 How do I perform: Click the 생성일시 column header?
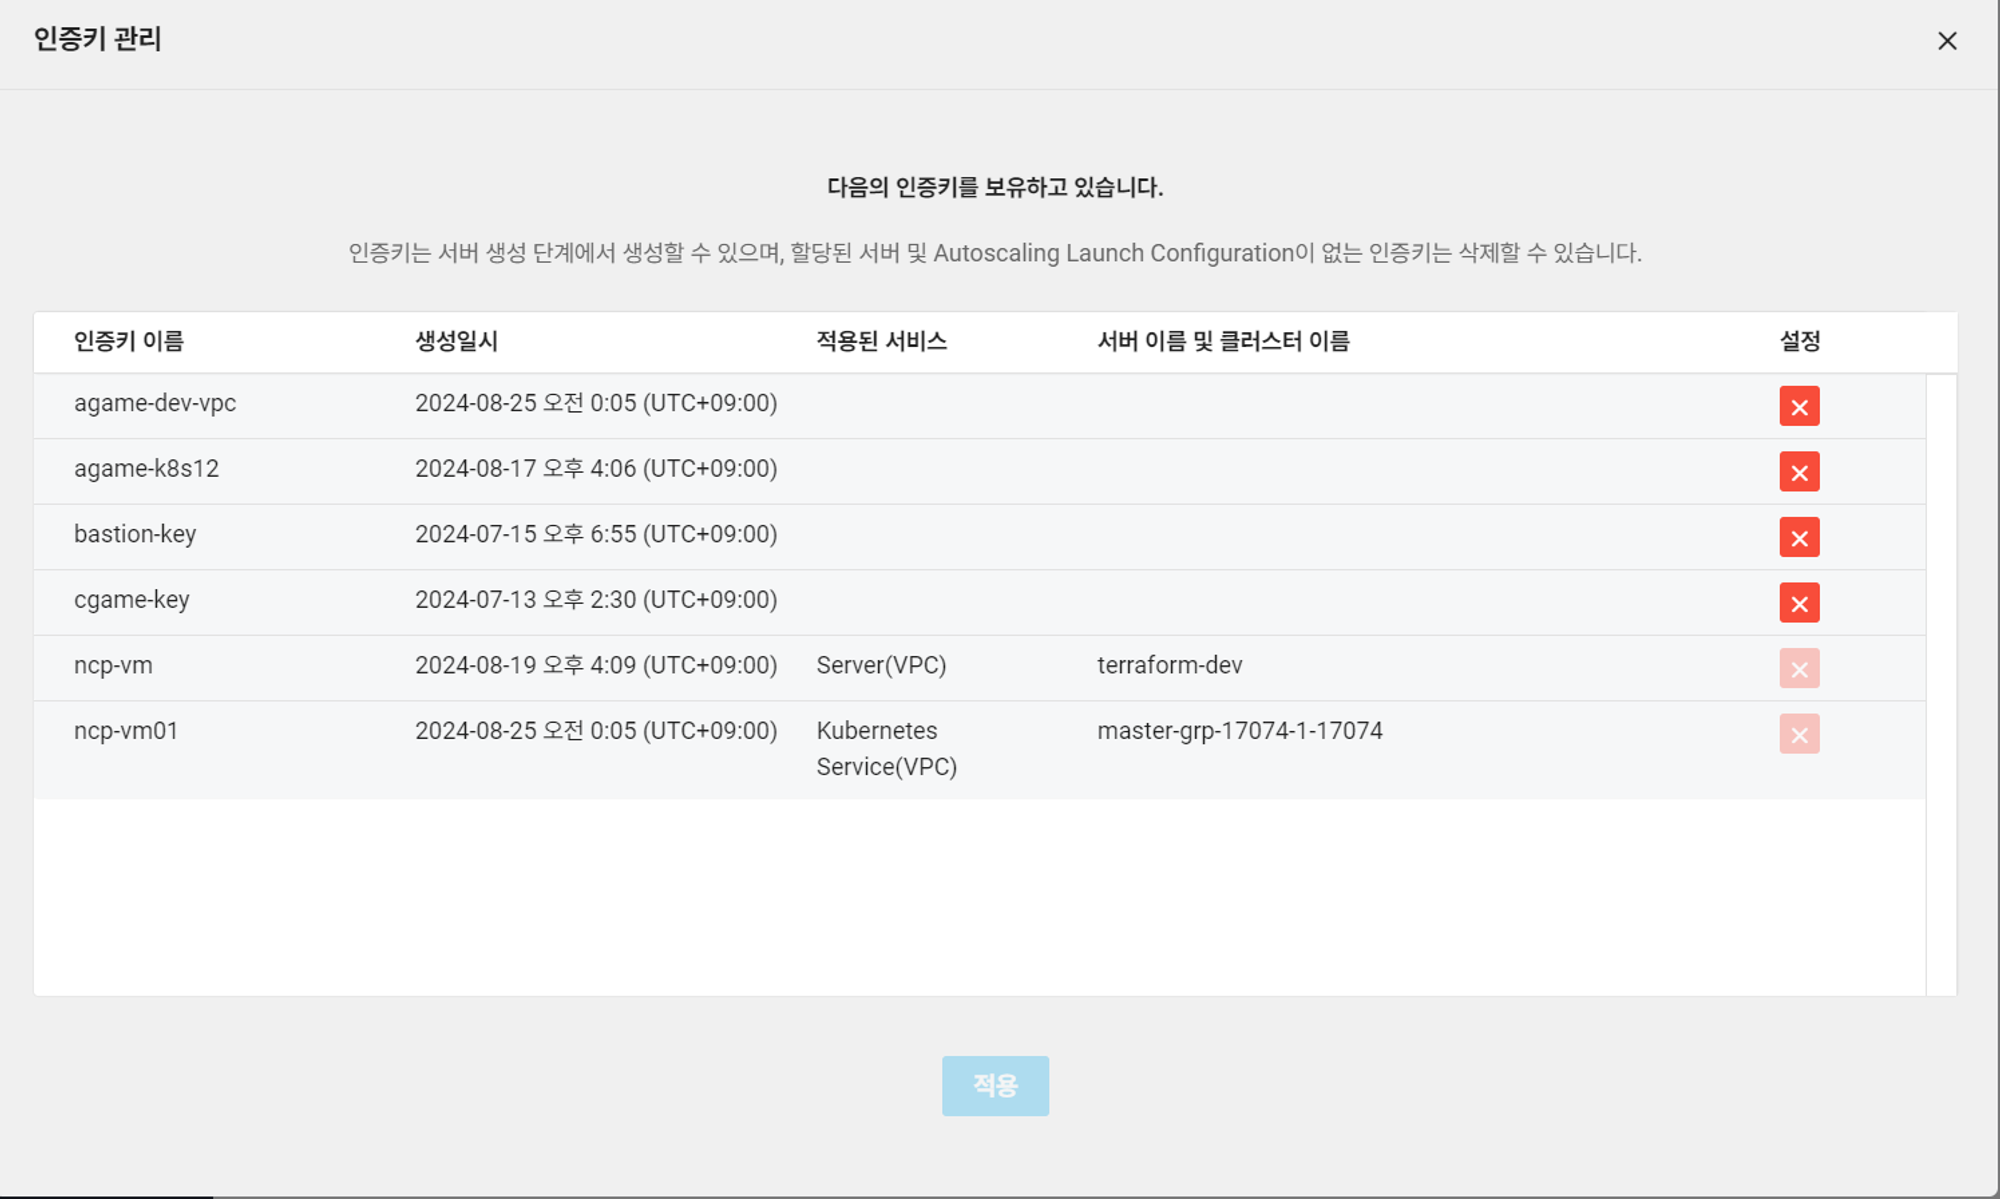456,341
